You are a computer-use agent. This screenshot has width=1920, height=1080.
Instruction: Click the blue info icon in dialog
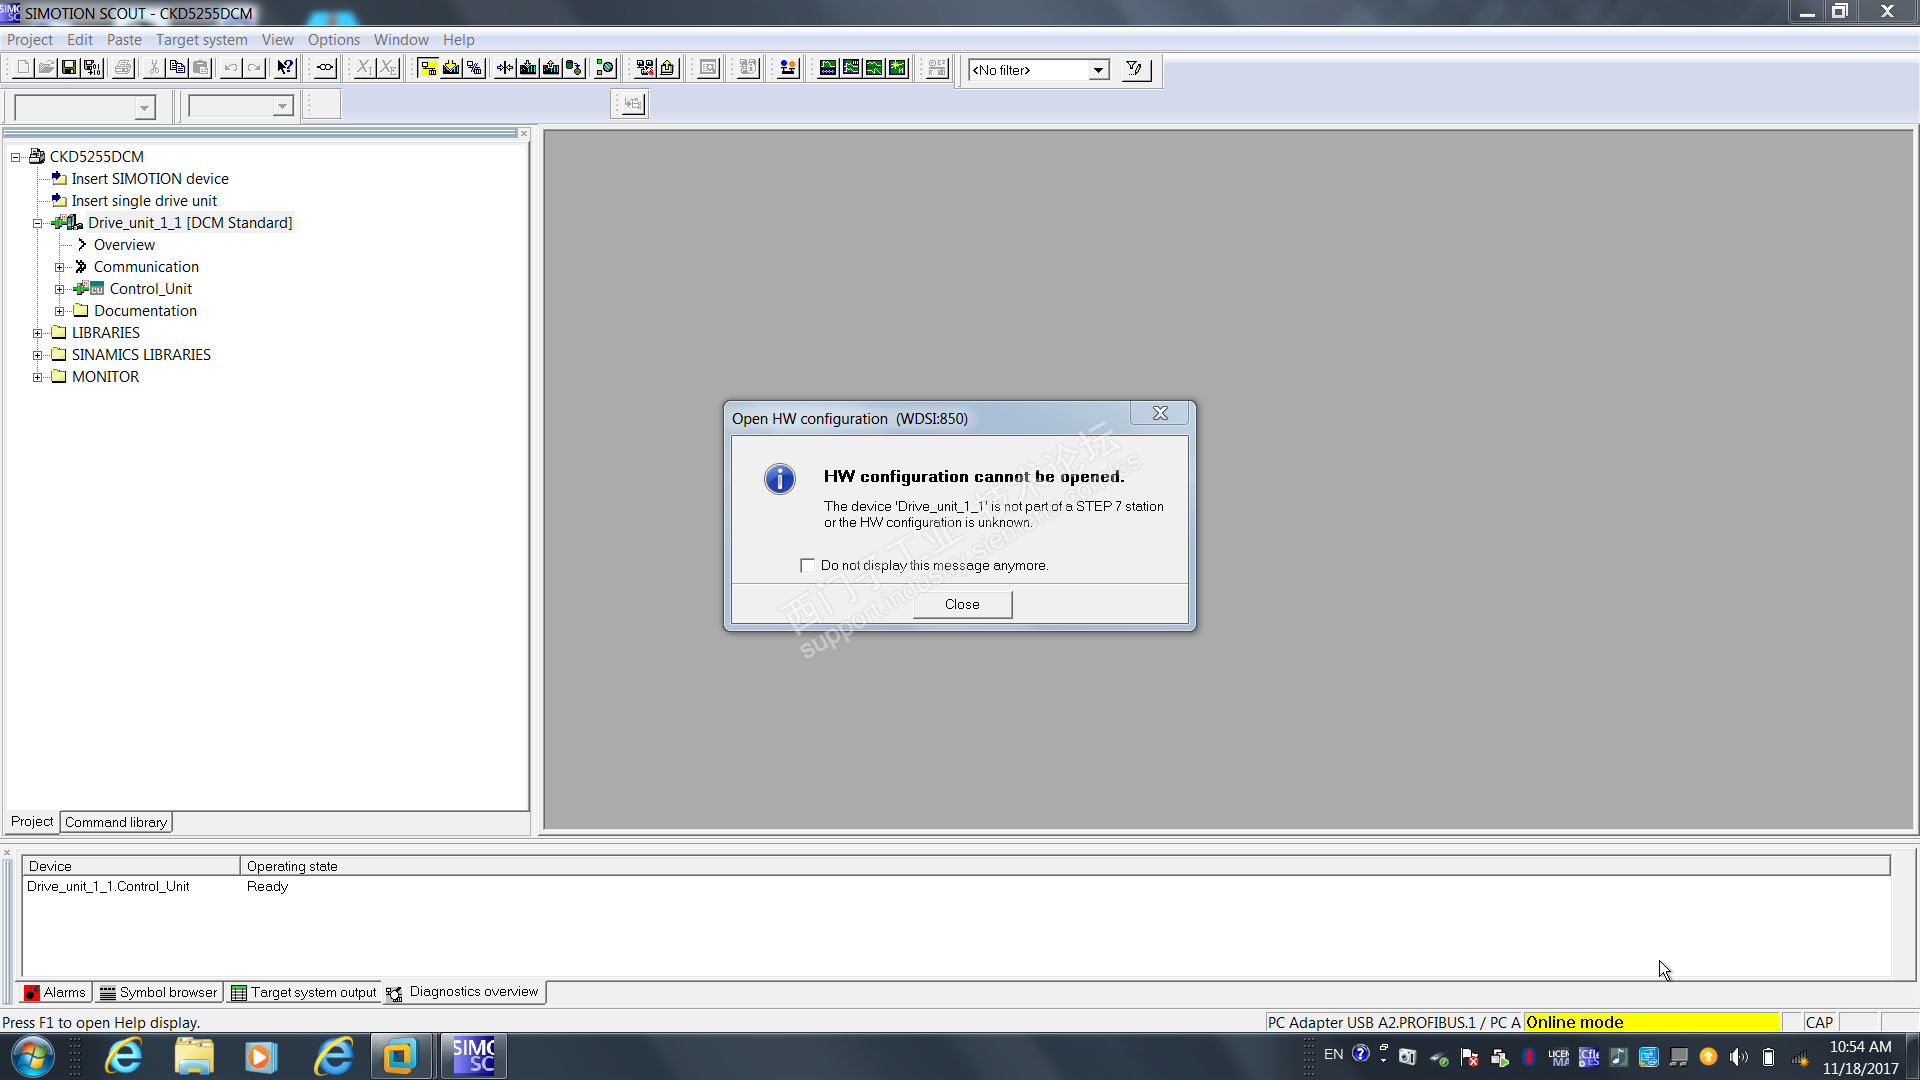[779, 479]
